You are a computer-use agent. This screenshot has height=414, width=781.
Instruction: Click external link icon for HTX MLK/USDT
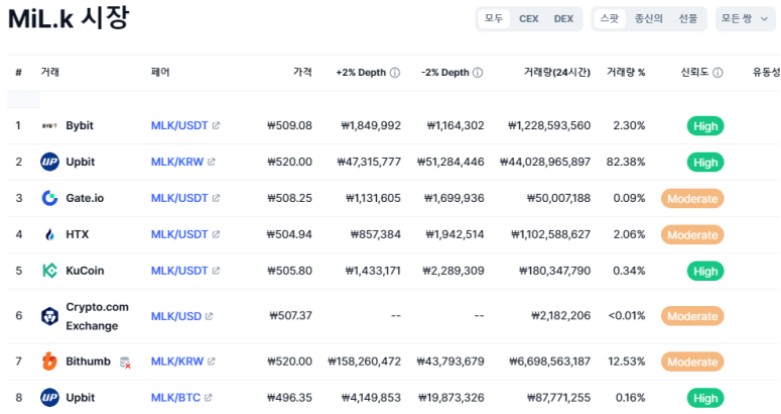coord(216,234)
